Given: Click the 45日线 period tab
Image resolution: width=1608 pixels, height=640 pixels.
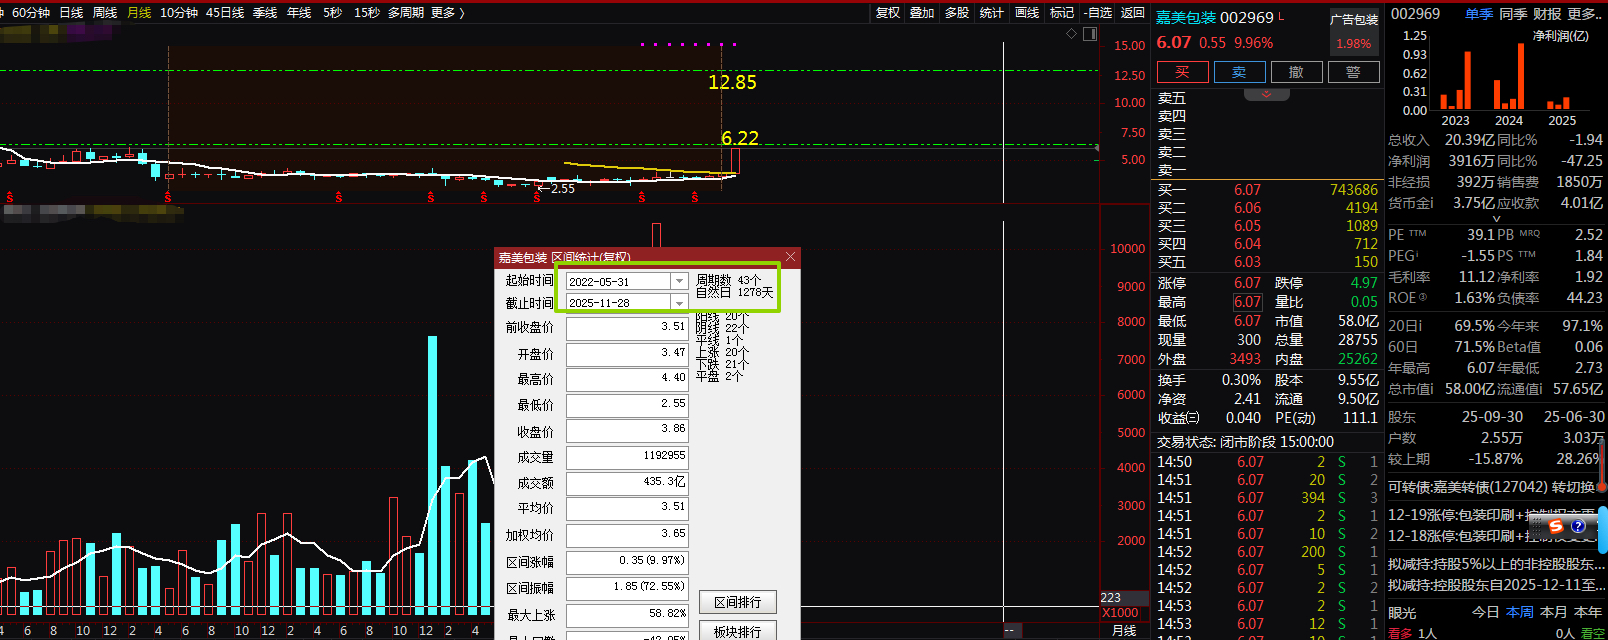Looking at the screenshot, I should pos(225,12).
